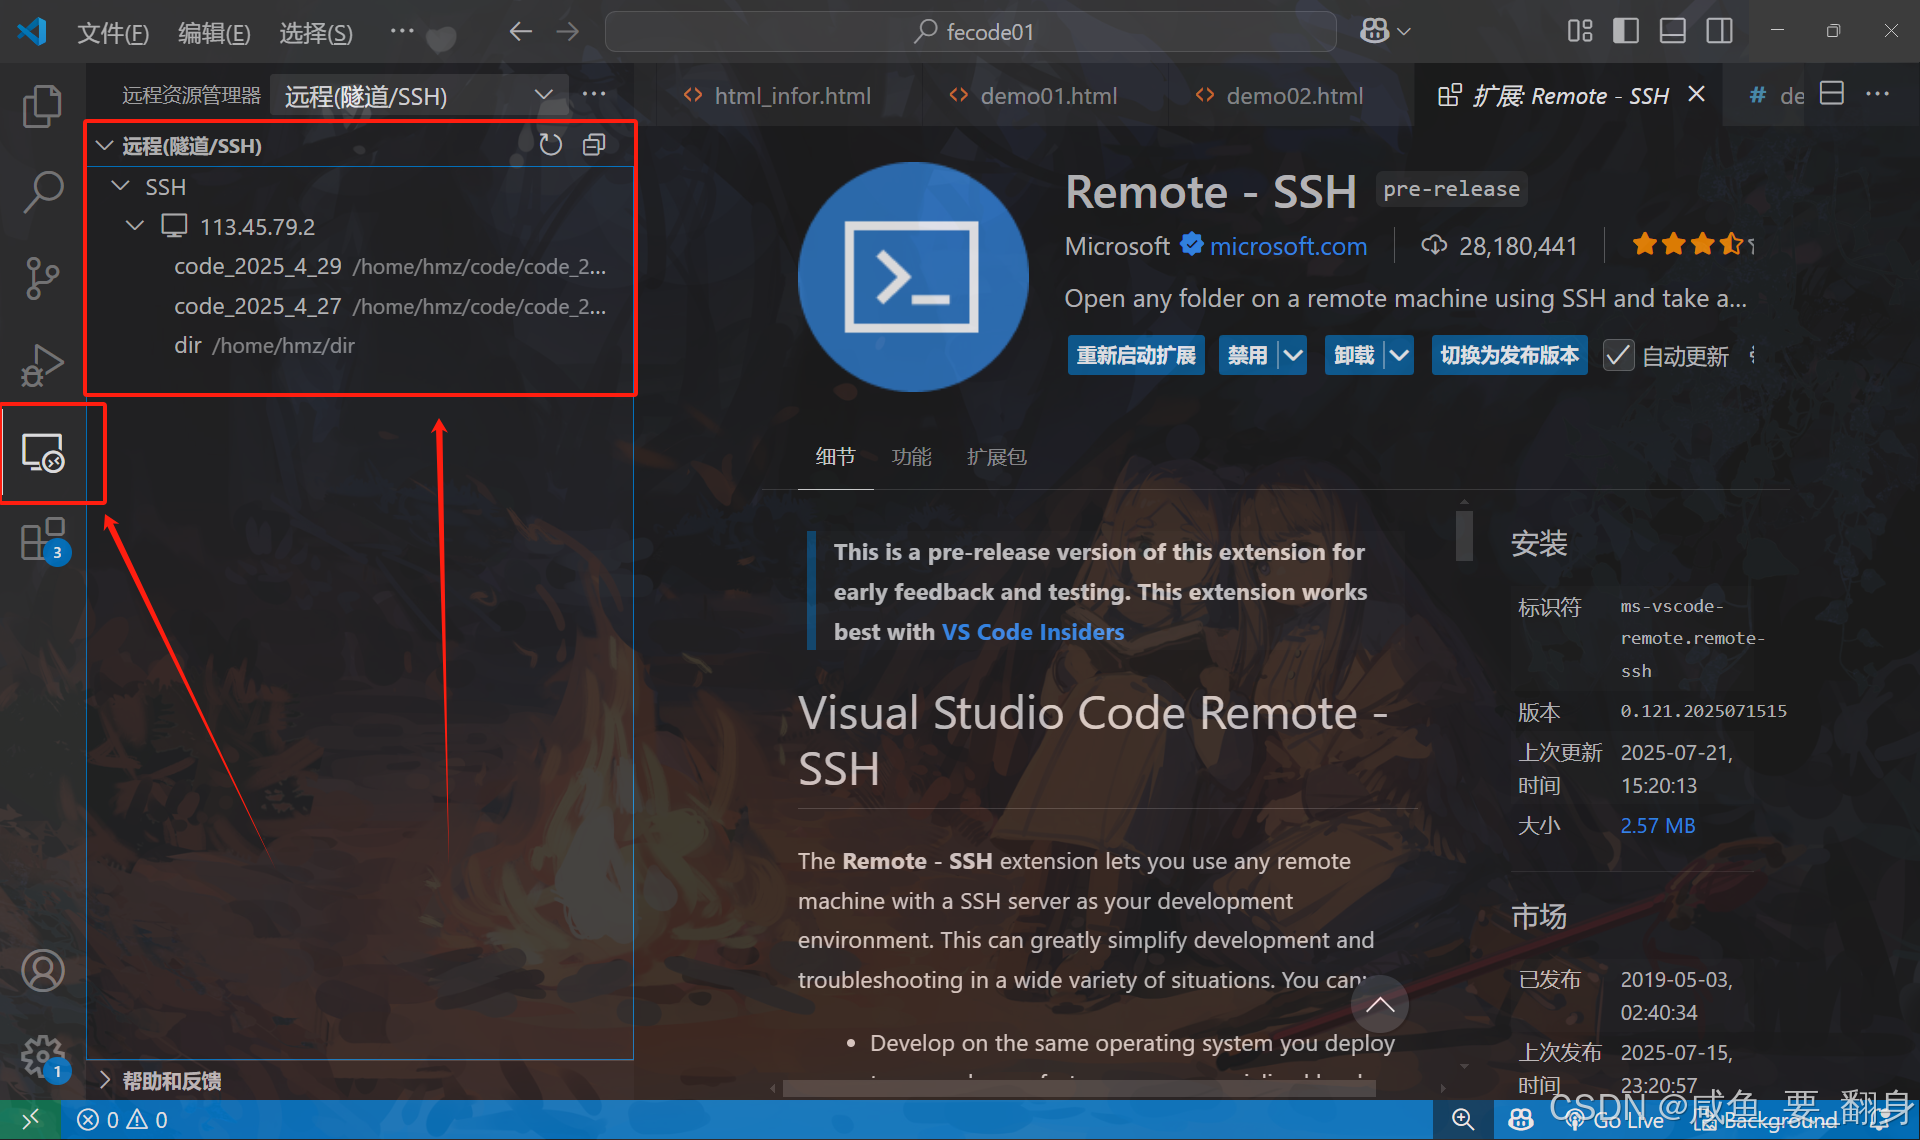Open the Extensions view with badge 3
The image size is (1920, 1140).
[x=43, y=540]
